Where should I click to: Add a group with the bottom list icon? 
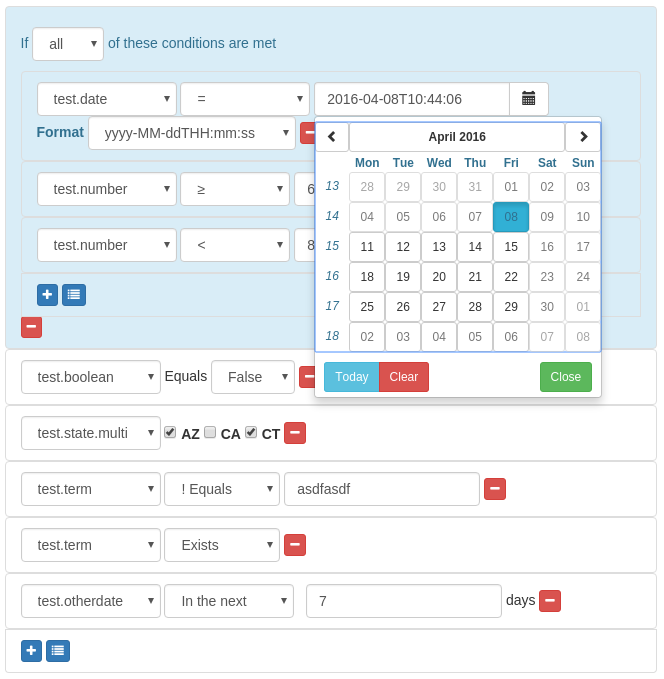pyautogui.click(x=58, y=651)
